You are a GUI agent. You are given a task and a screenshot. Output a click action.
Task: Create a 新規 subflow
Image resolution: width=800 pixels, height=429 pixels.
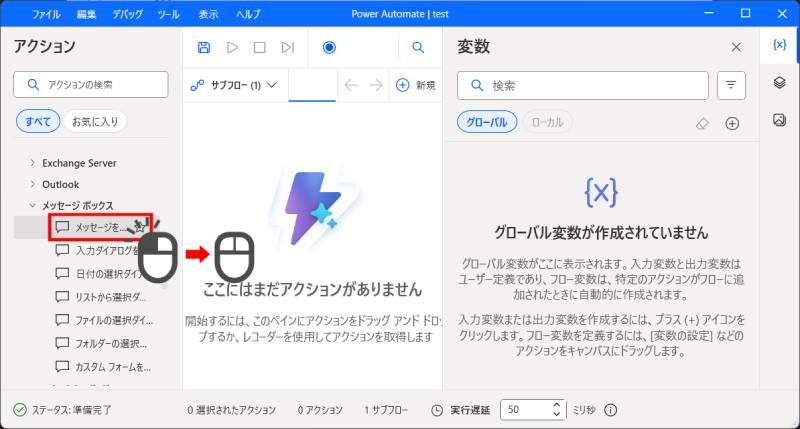click(416, 85)
